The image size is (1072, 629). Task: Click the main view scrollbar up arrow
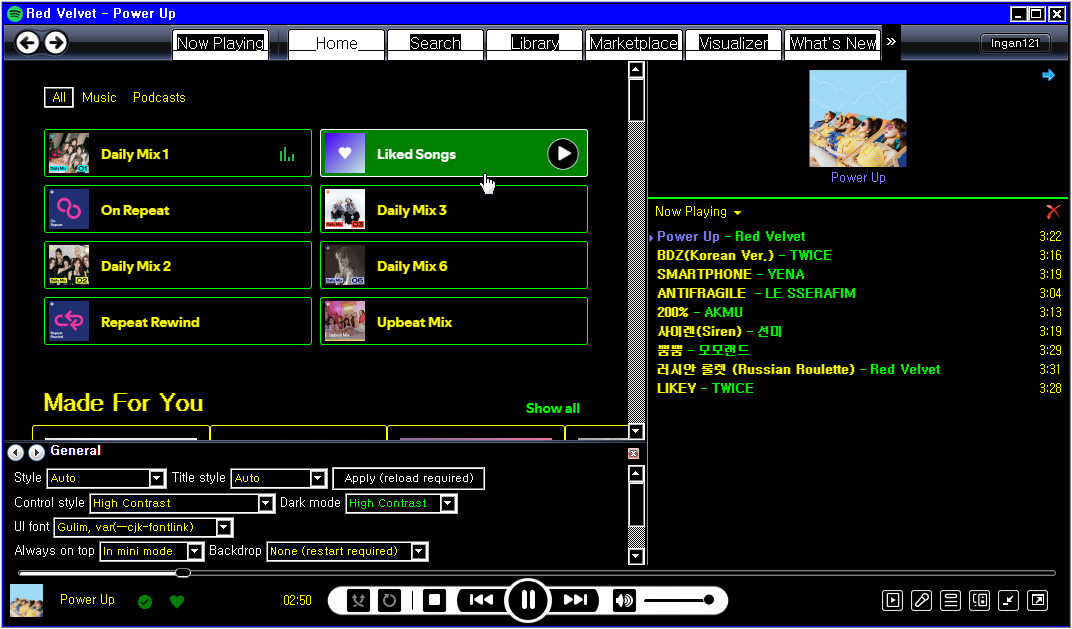point(636,70)
